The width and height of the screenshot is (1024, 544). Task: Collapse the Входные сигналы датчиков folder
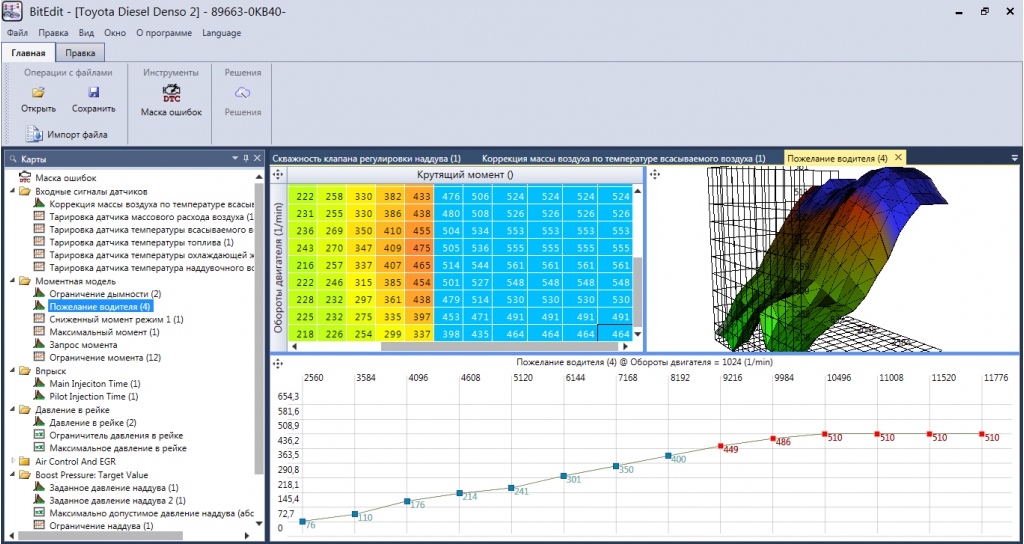[x=12, y=191]
